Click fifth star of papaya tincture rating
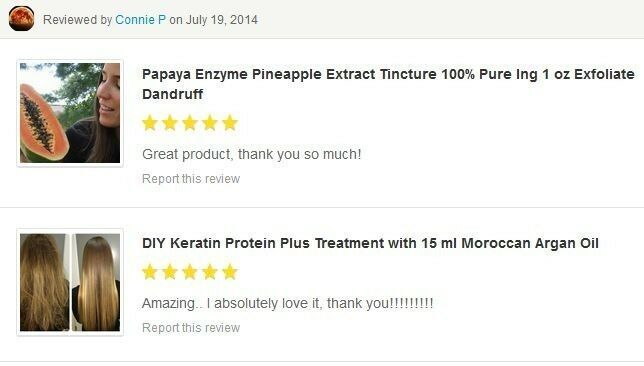Image resolution: width=644 pixels, height=366 pixels. tap(230, 123)
